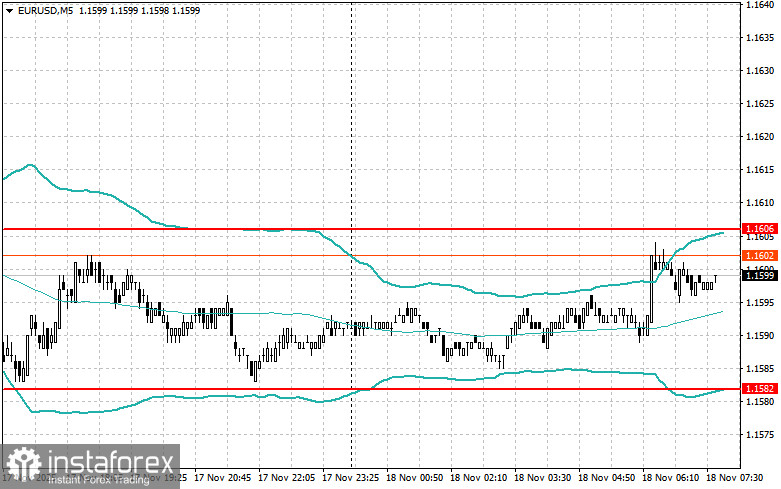
Task: Select the 18 Nov 02:10 time label
Action: [479, 478]
